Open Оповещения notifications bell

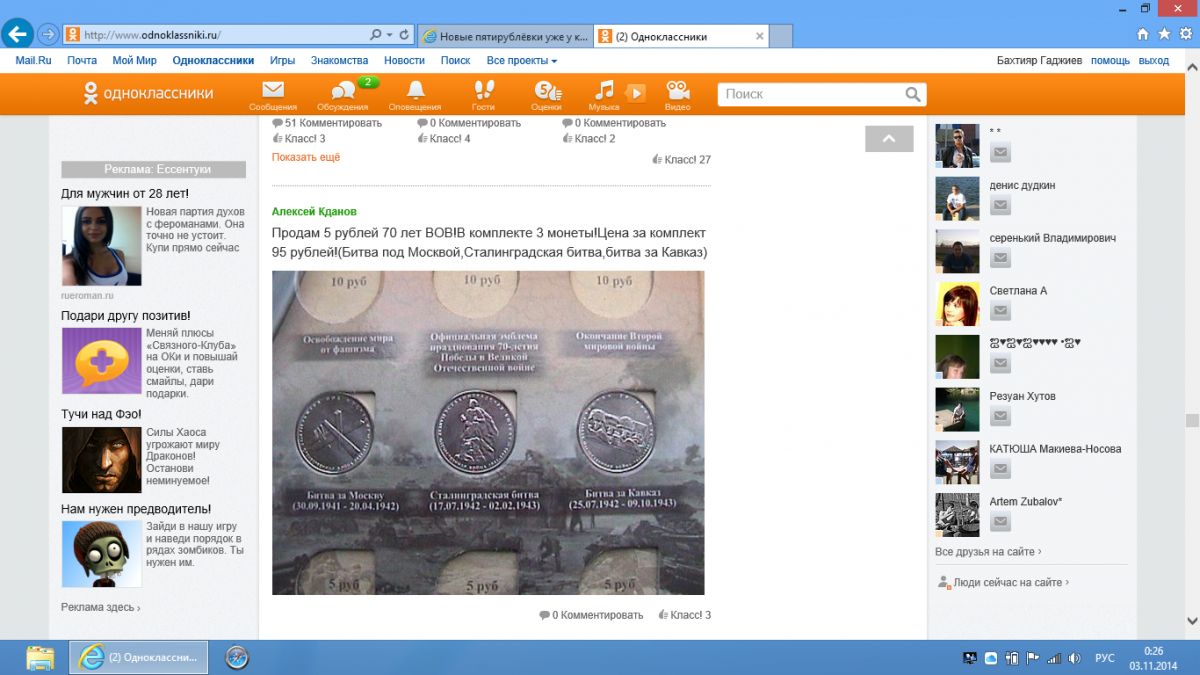pos(415,93)
